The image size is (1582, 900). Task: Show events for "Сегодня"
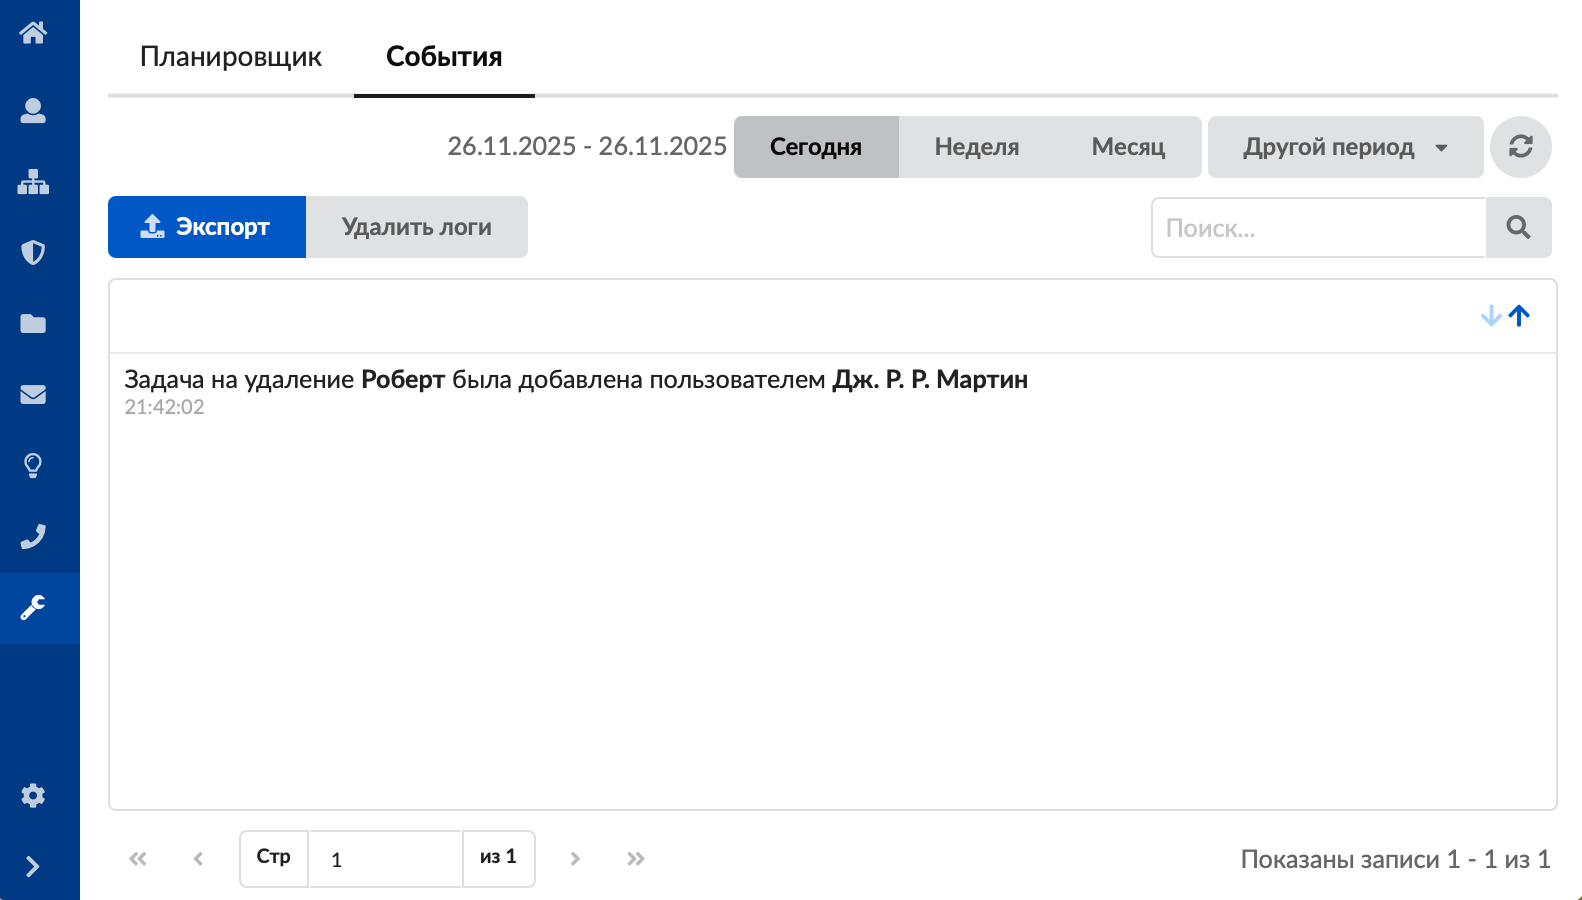(x=816, y=147)
